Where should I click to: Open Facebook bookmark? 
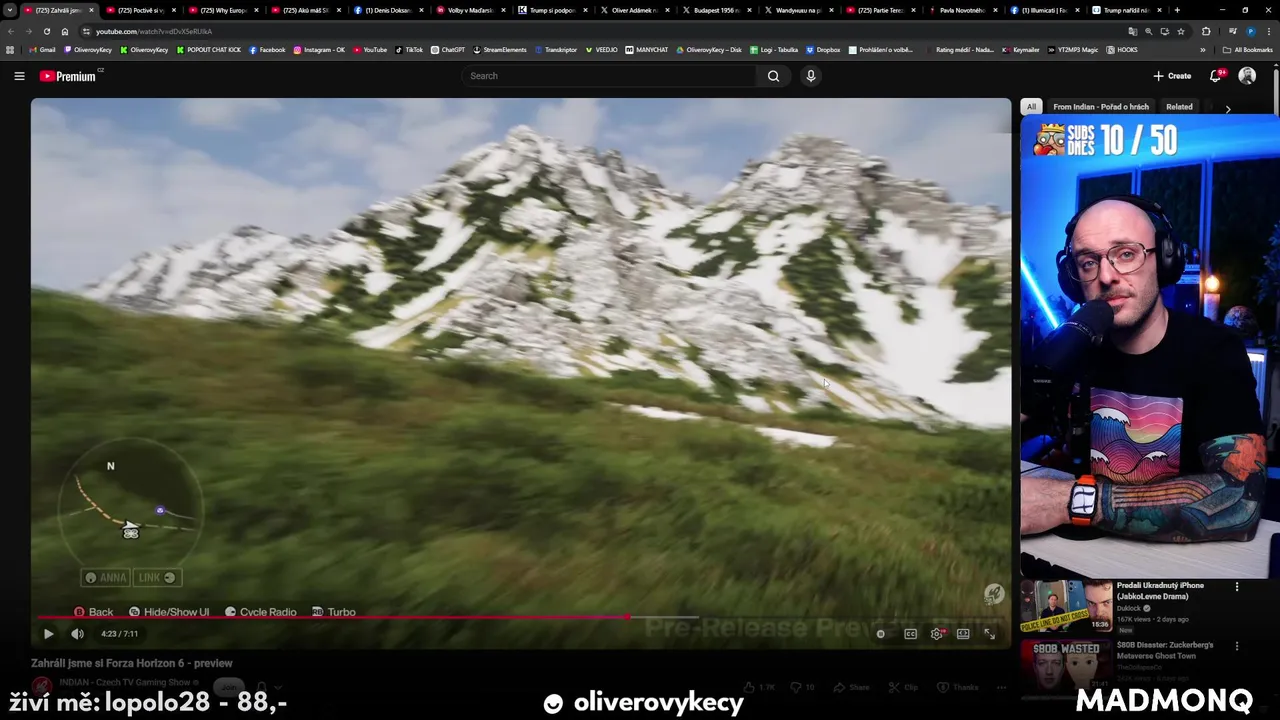(x=267, y=49)
